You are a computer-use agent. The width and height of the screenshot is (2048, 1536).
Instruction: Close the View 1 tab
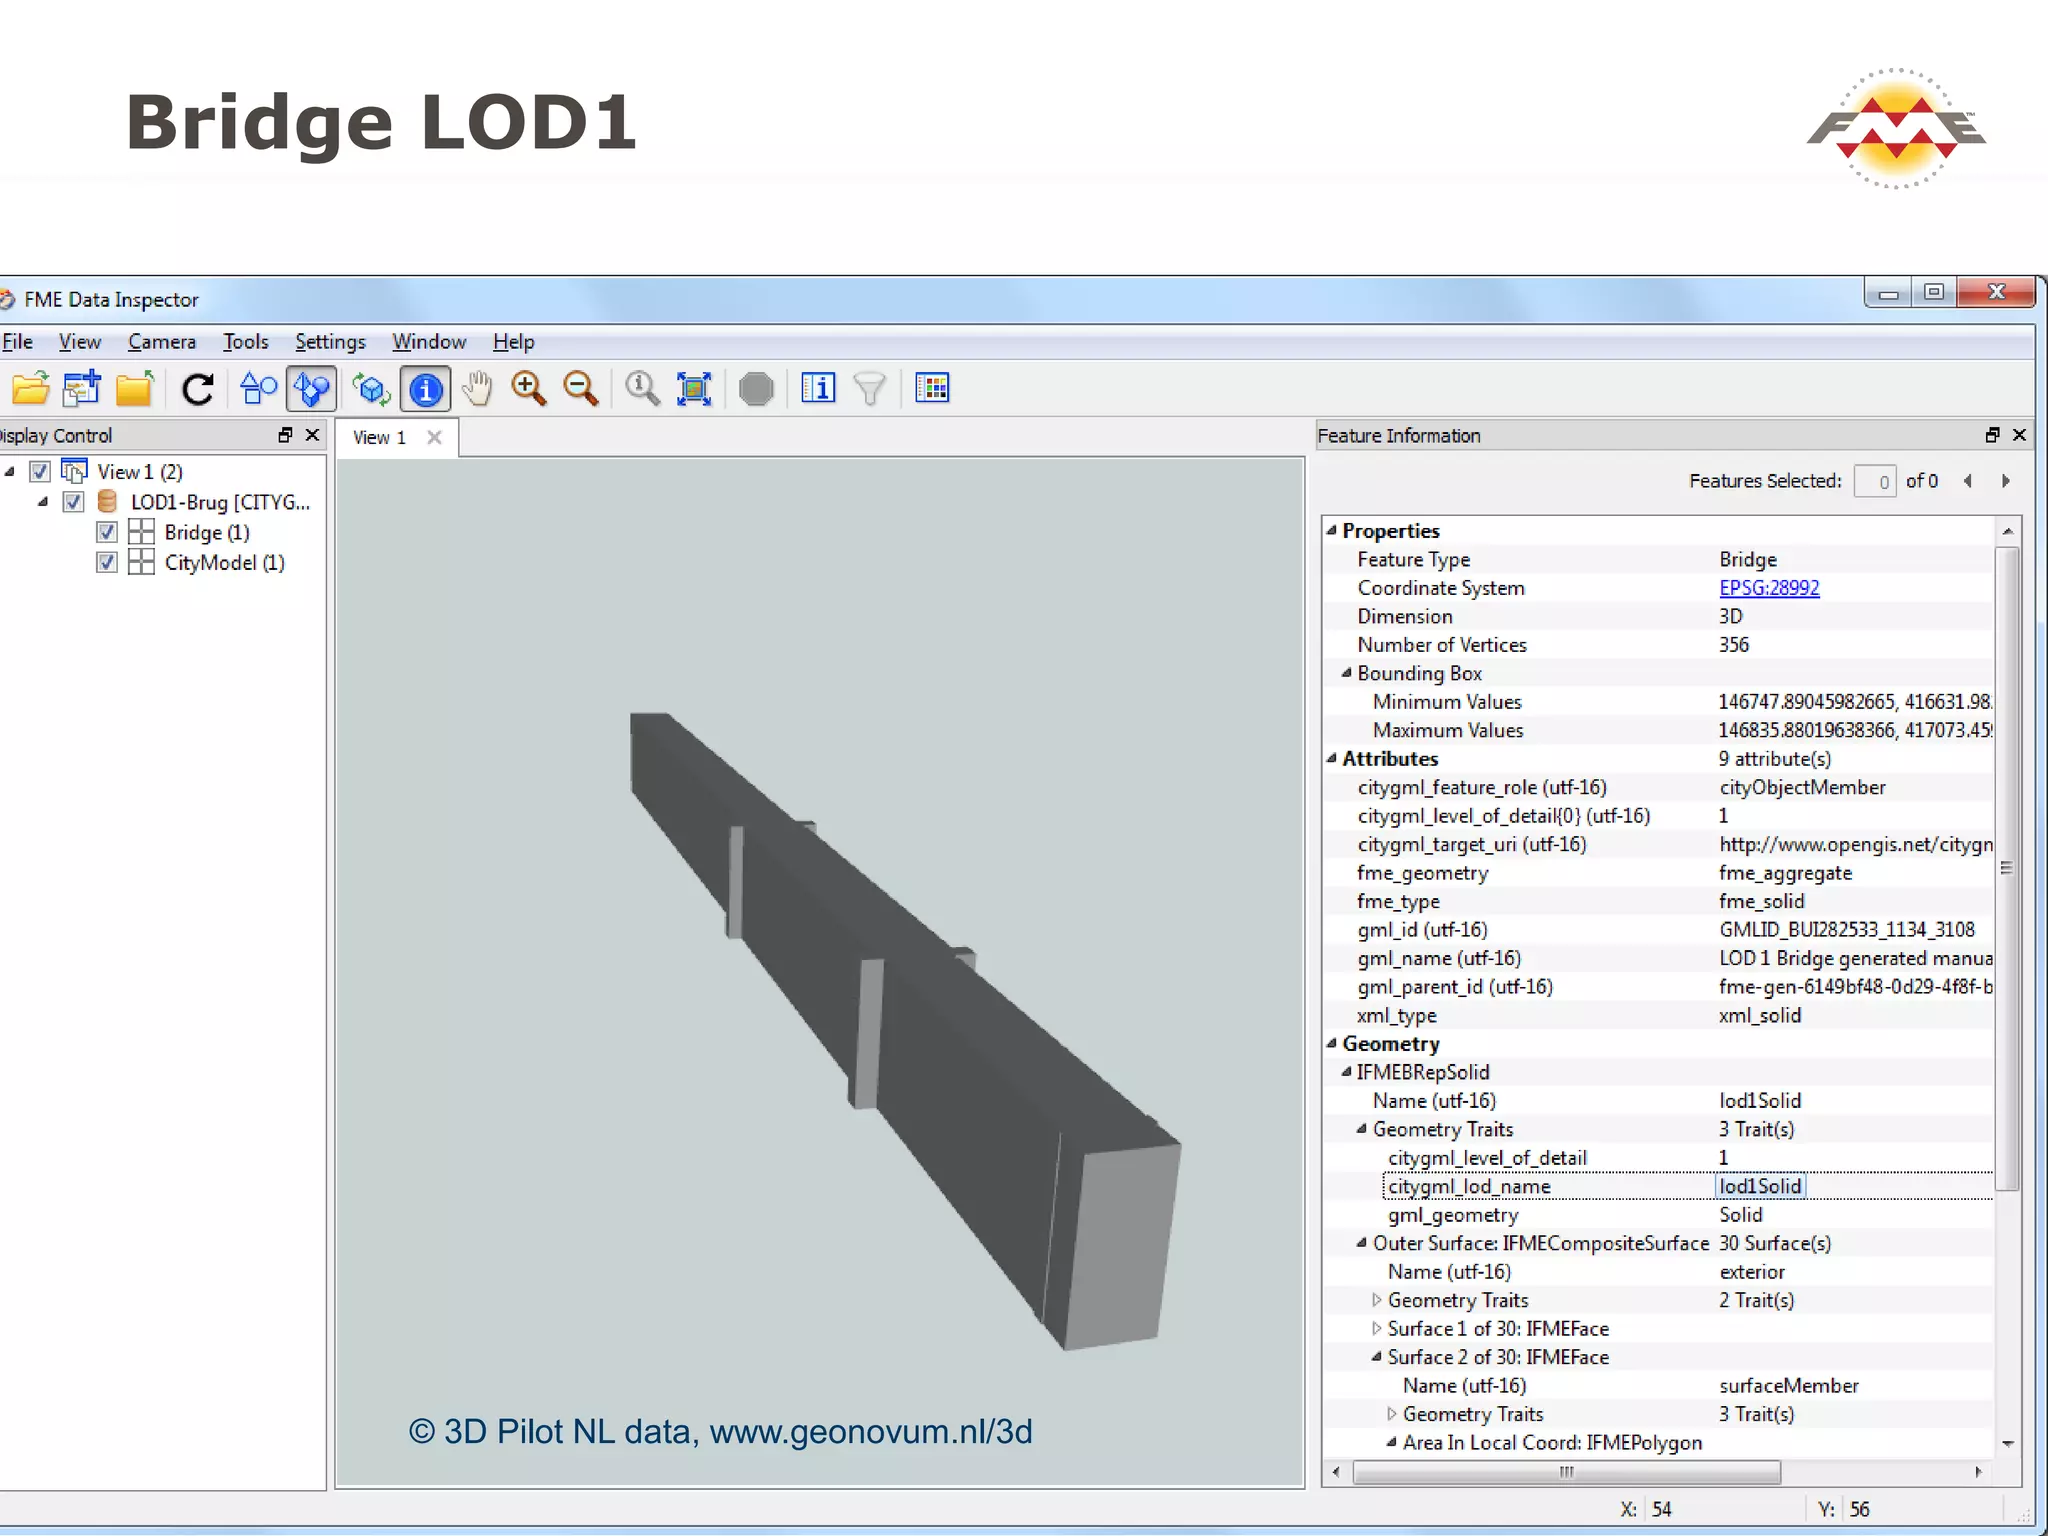434,437
